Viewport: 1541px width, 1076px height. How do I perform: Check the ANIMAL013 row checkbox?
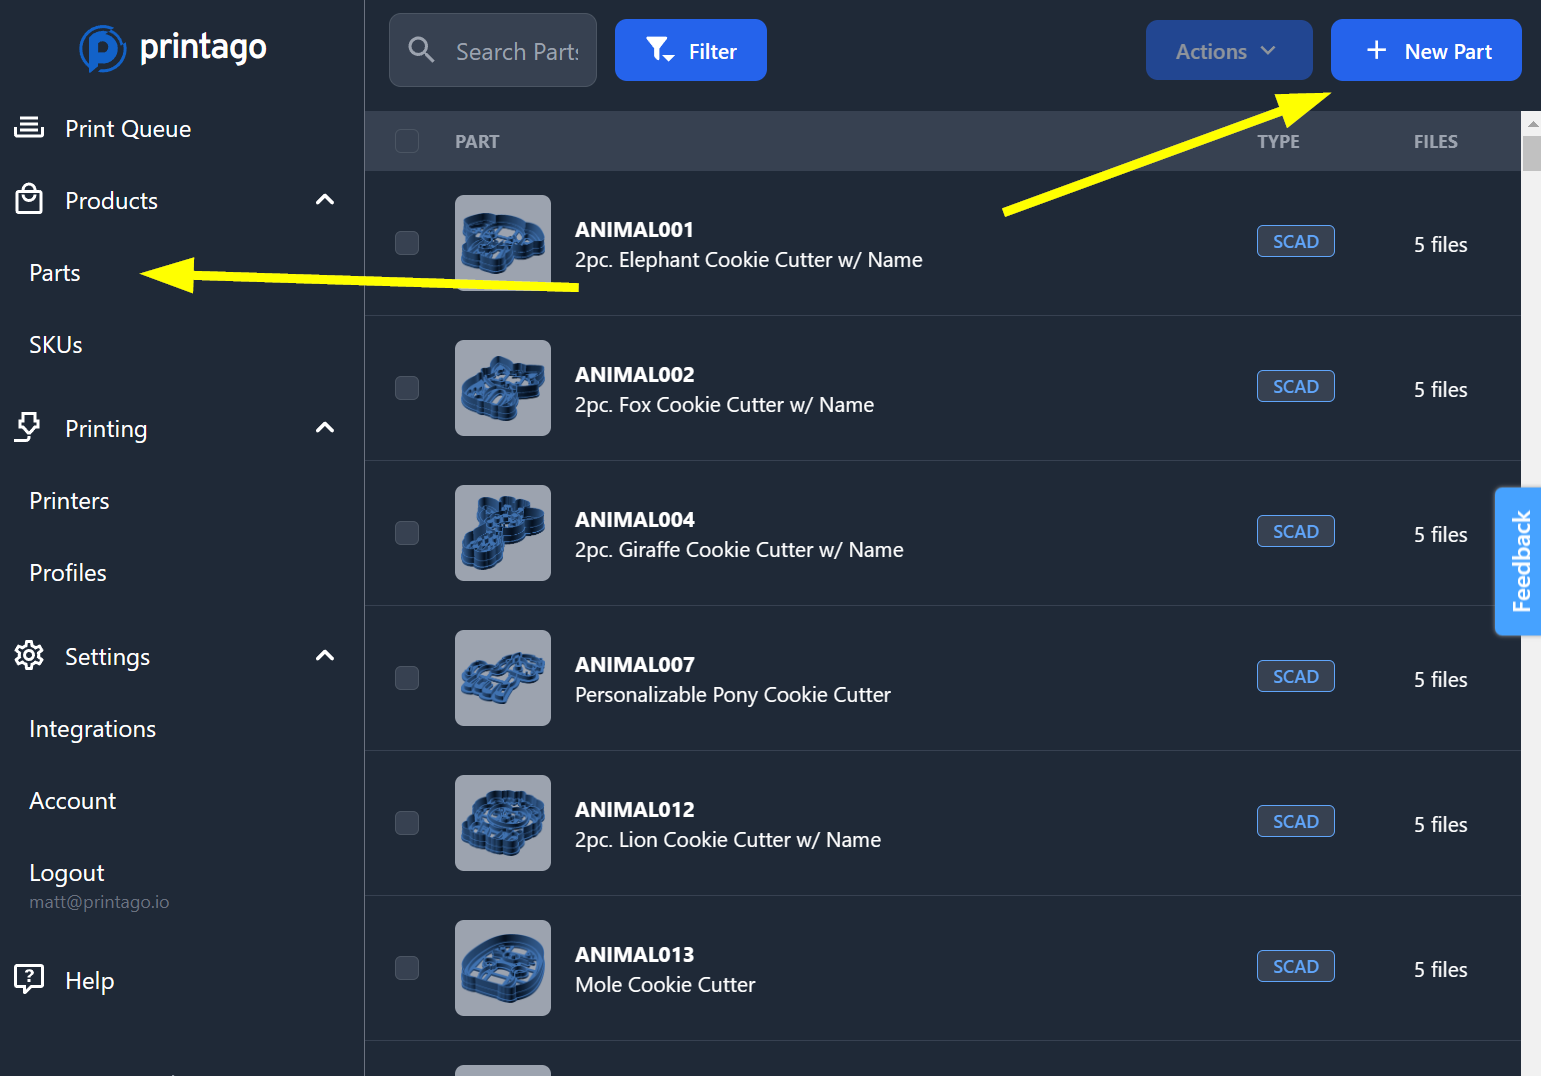point(407,968)
